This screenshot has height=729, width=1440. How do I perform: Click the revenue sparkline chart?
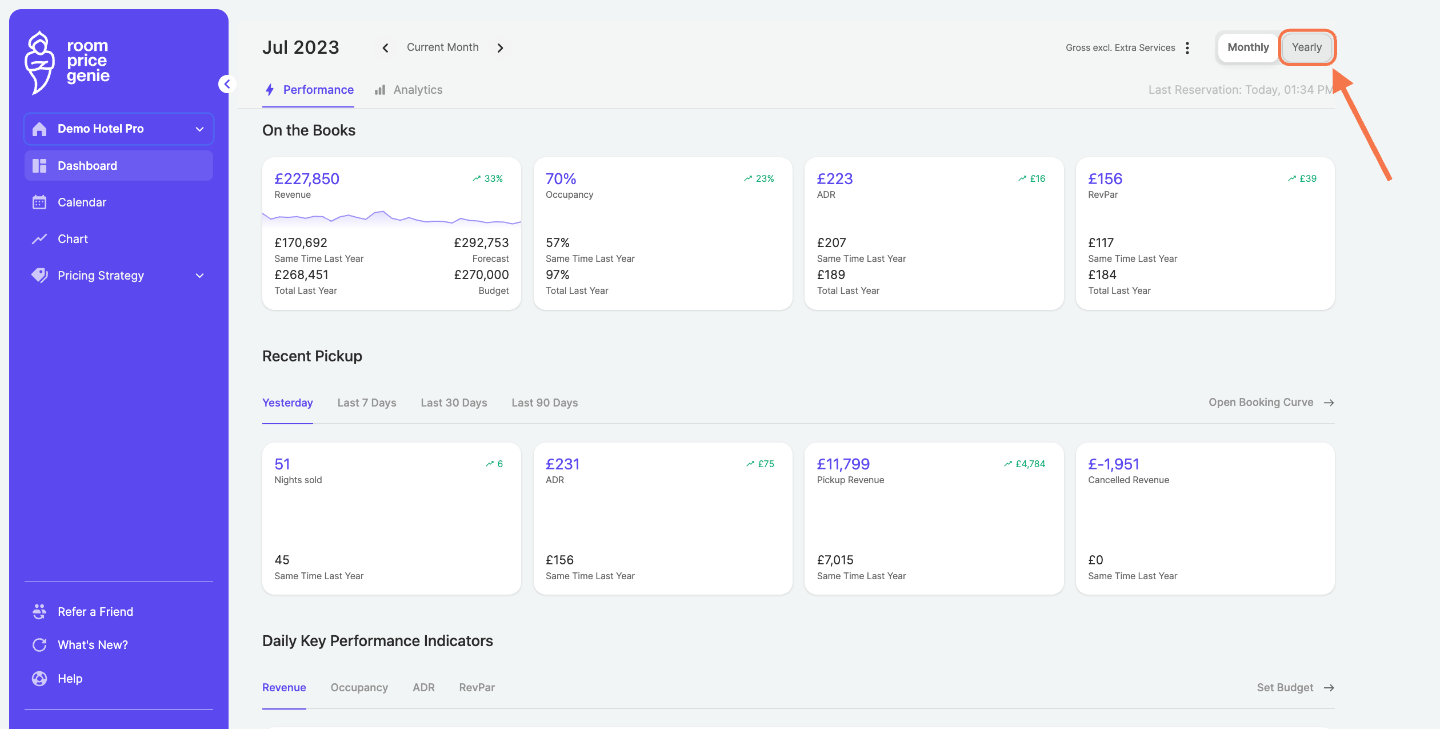391,218
